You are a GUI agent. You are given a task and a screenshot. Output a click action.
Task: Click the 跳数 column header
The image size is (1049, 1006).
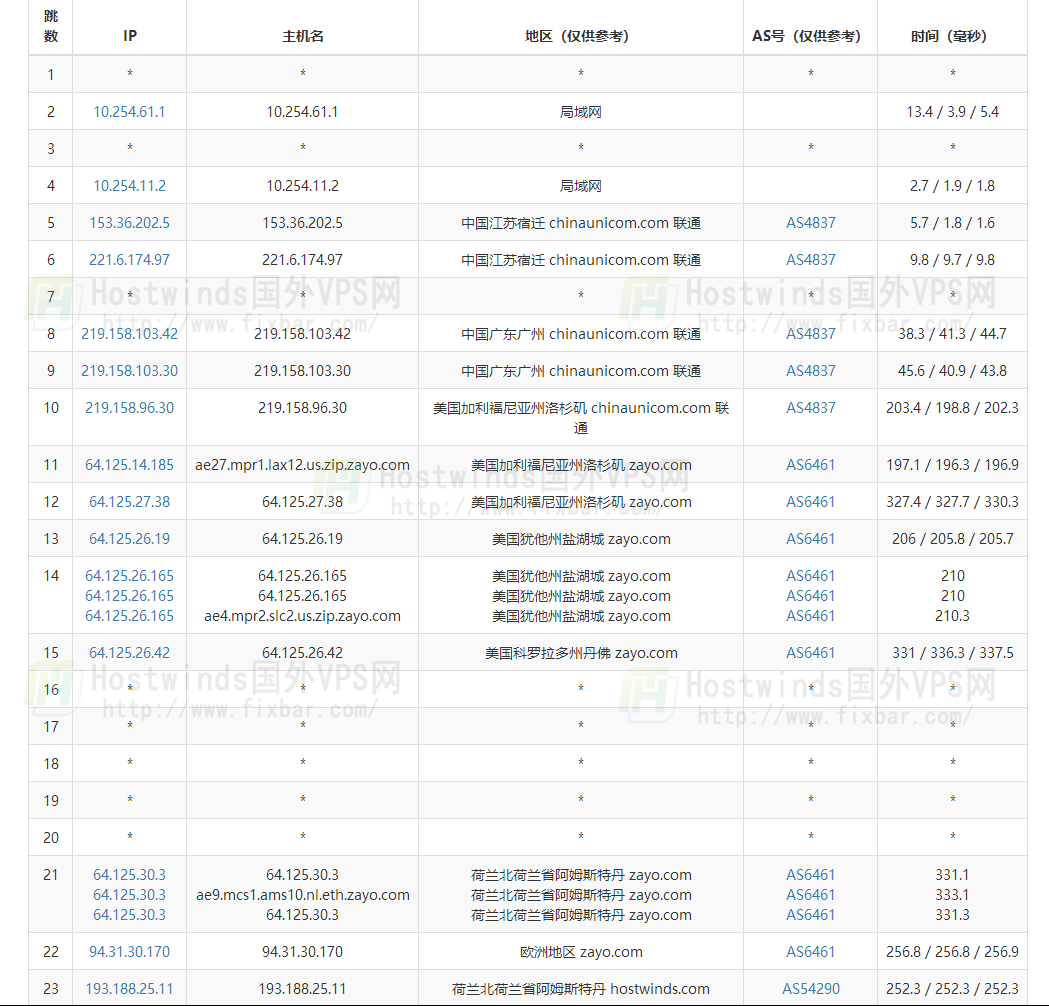pos(51,26)
